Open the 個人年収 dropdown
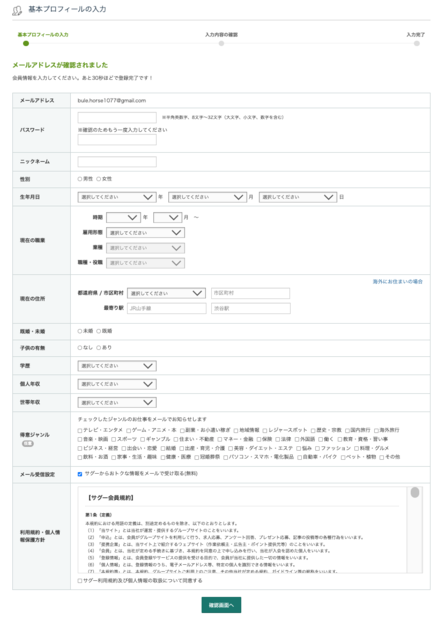The image size is (445, 628). [x=117, y=384]
